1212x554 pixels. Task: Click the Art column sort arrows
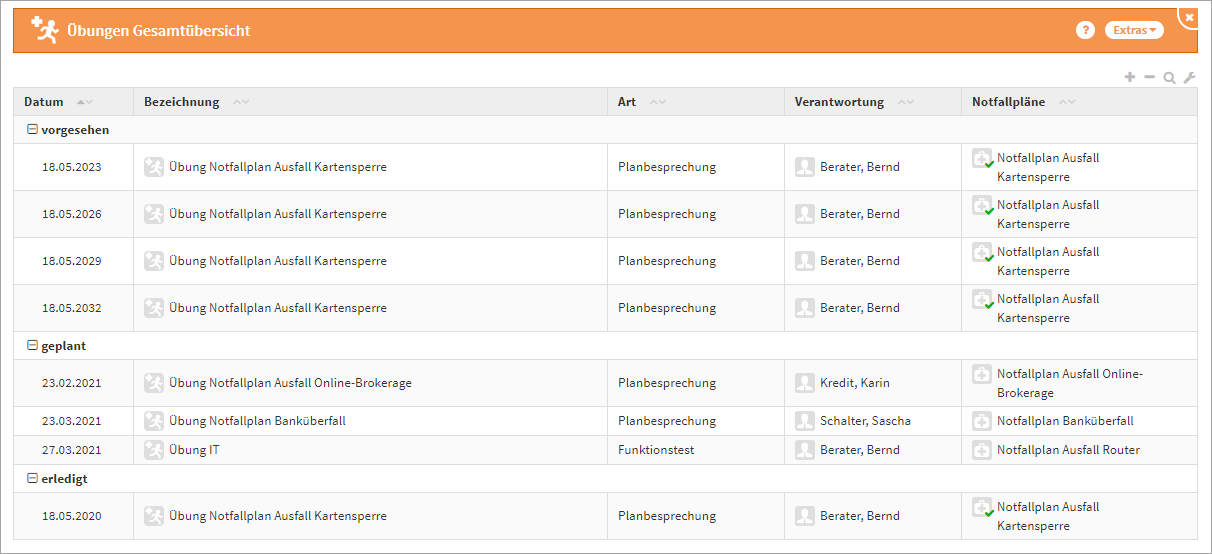point(657,102)
